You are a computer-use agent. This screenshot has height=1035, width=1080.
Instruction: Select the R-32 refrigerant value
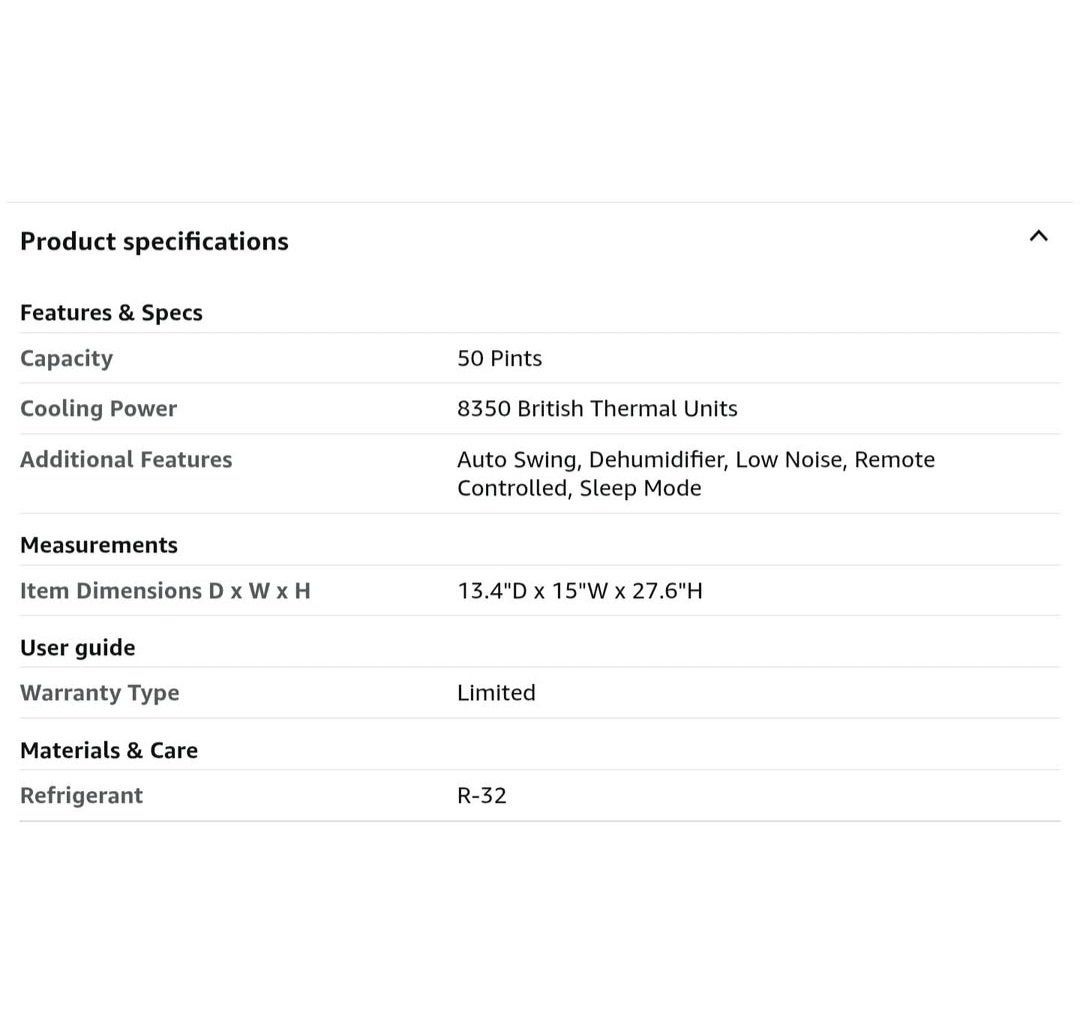tap(481, 796)
